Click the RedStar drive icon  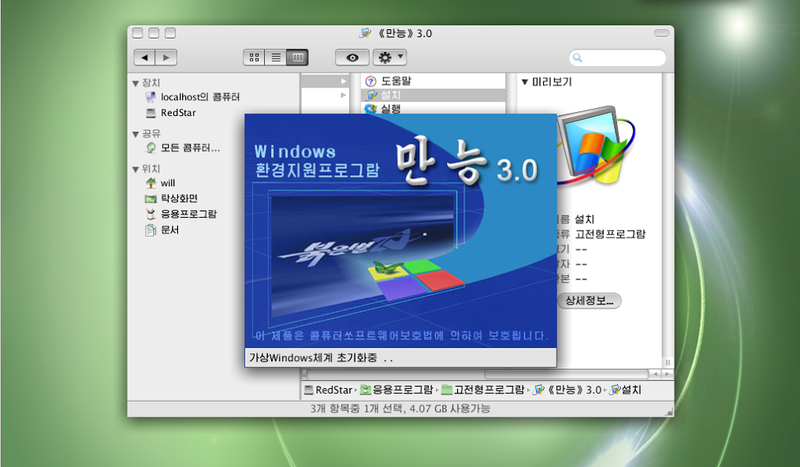(x=151, y=113)
